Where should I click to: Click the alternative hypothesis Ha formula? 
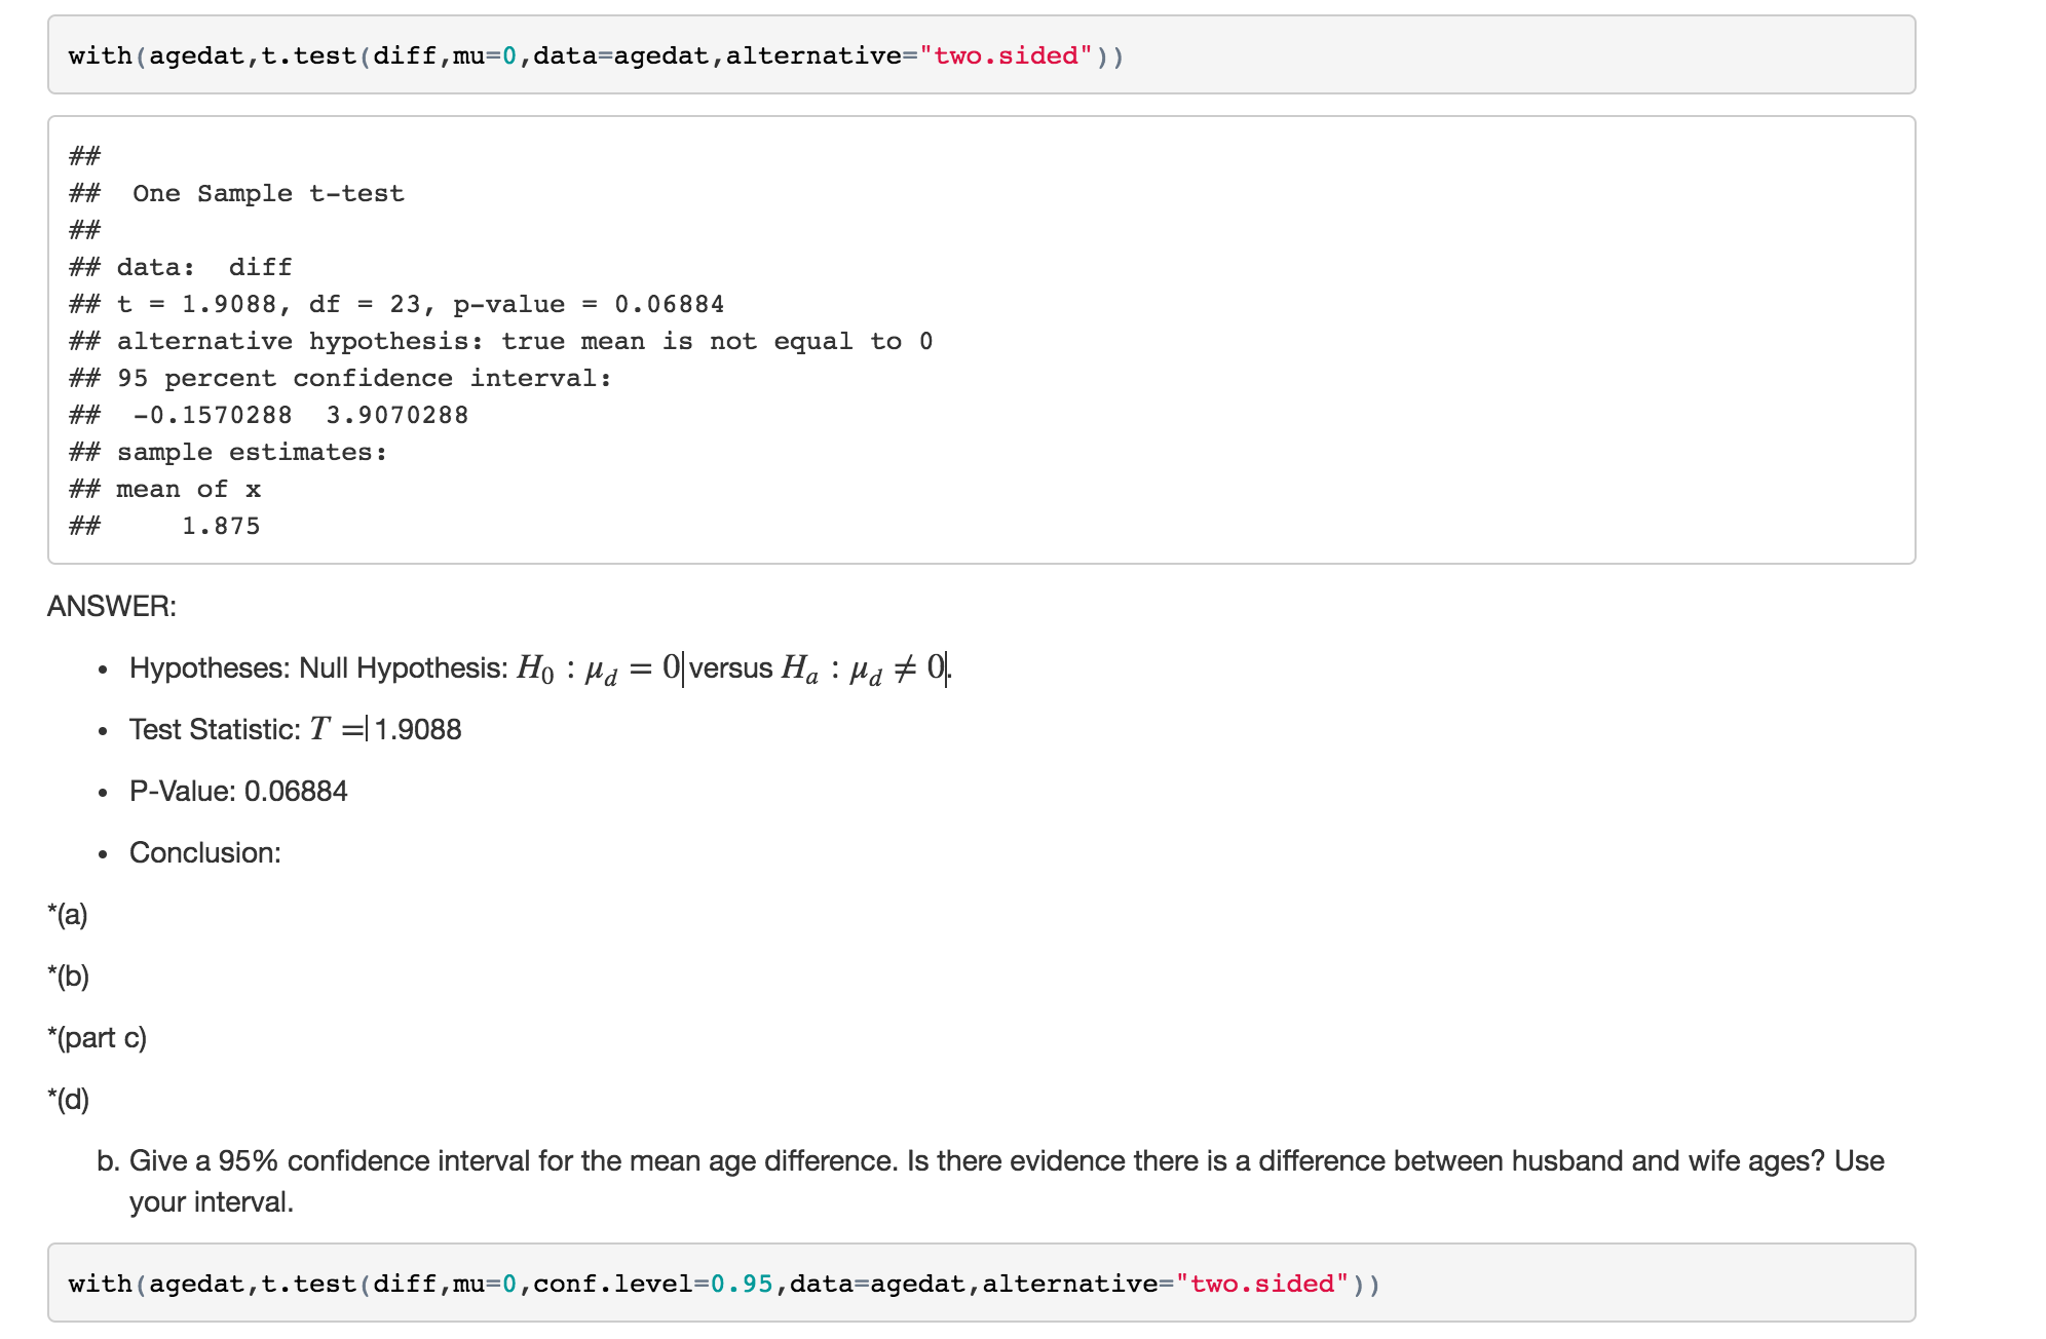point(862,669)
